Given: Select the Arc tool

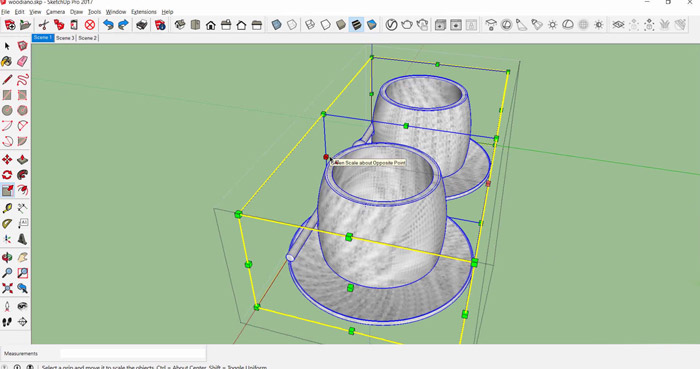Looking at the screenshot, I should 7,126.
